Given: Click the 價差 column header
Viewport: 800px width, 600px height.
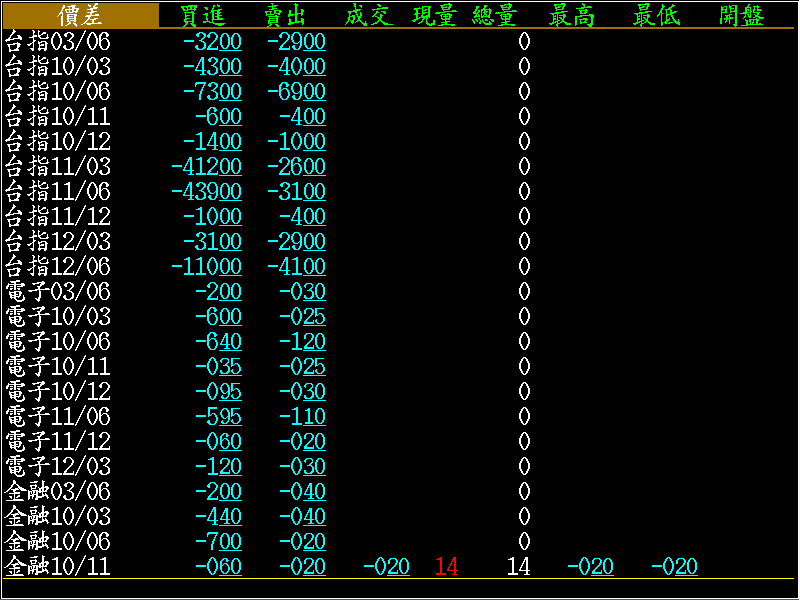Looking at the screenshot, I should pos(80,15).
